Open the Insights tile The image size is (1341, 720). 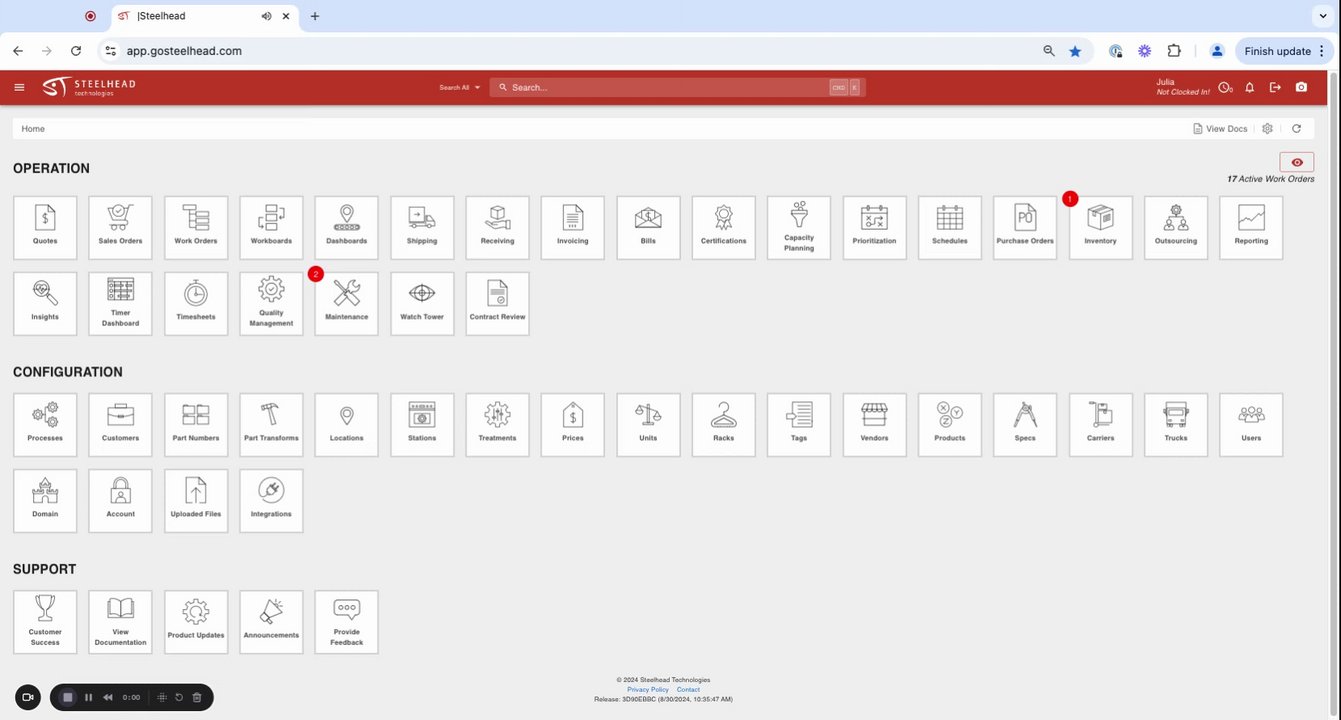(45, 304)
